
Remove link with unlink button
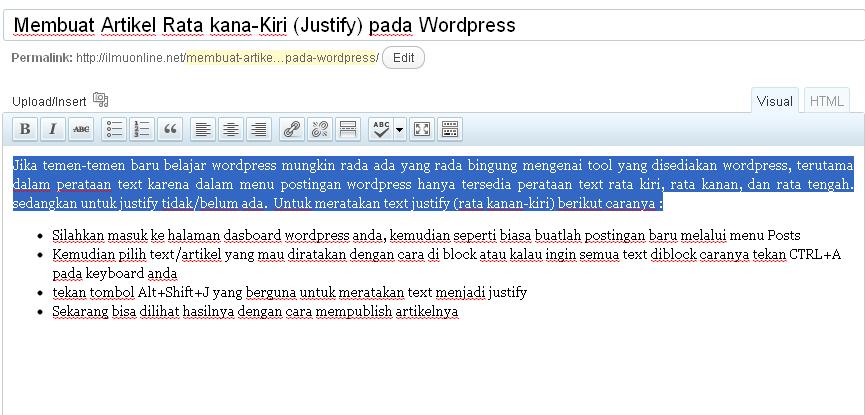click(x=320, y=129)
